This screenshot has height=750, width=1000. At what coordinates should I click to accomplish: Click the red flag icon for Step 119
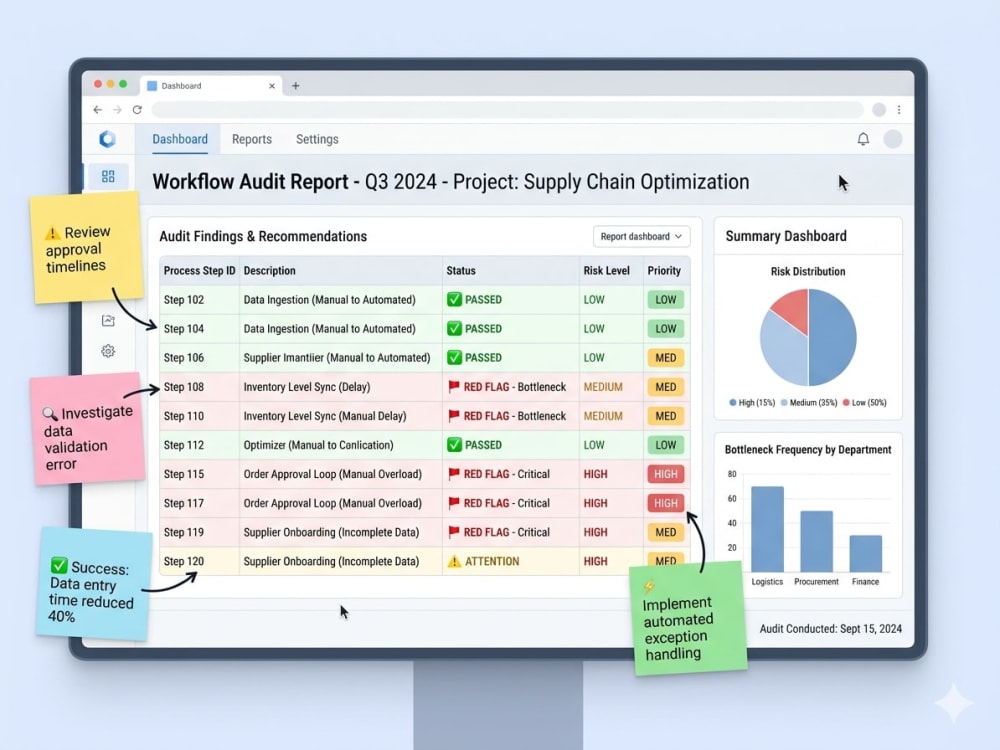453,532
